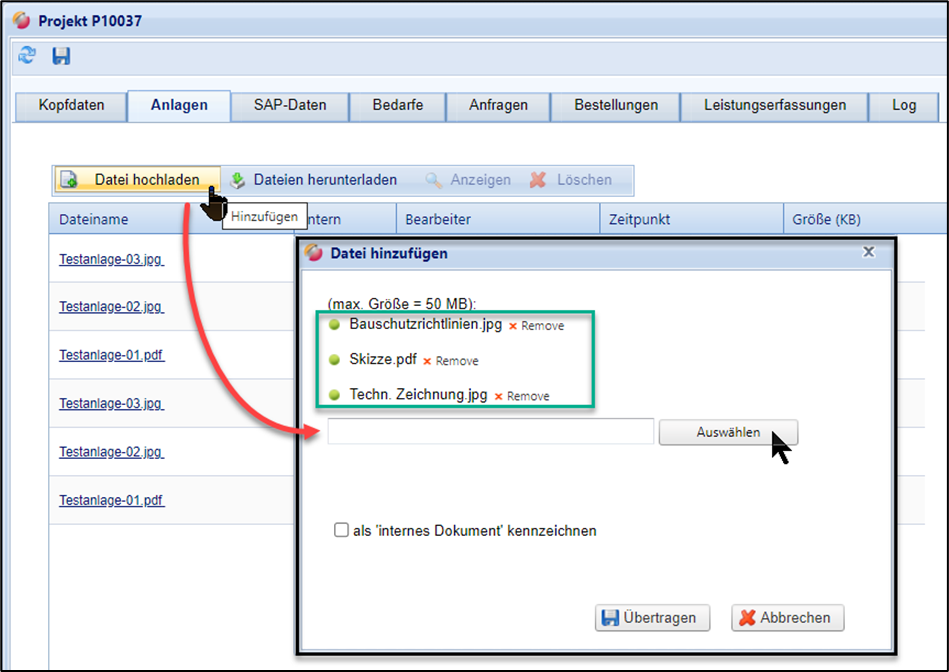Open the first Testanlage-03.jpg link
The image size is (949, 672).
pos(110,258)
